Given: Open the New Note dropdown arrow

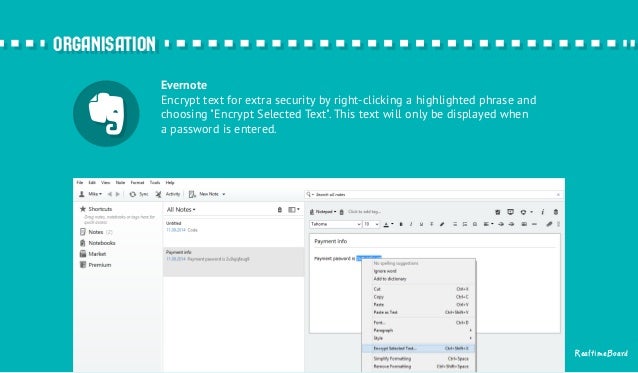Looking at the screenshot, I should 224,194.
